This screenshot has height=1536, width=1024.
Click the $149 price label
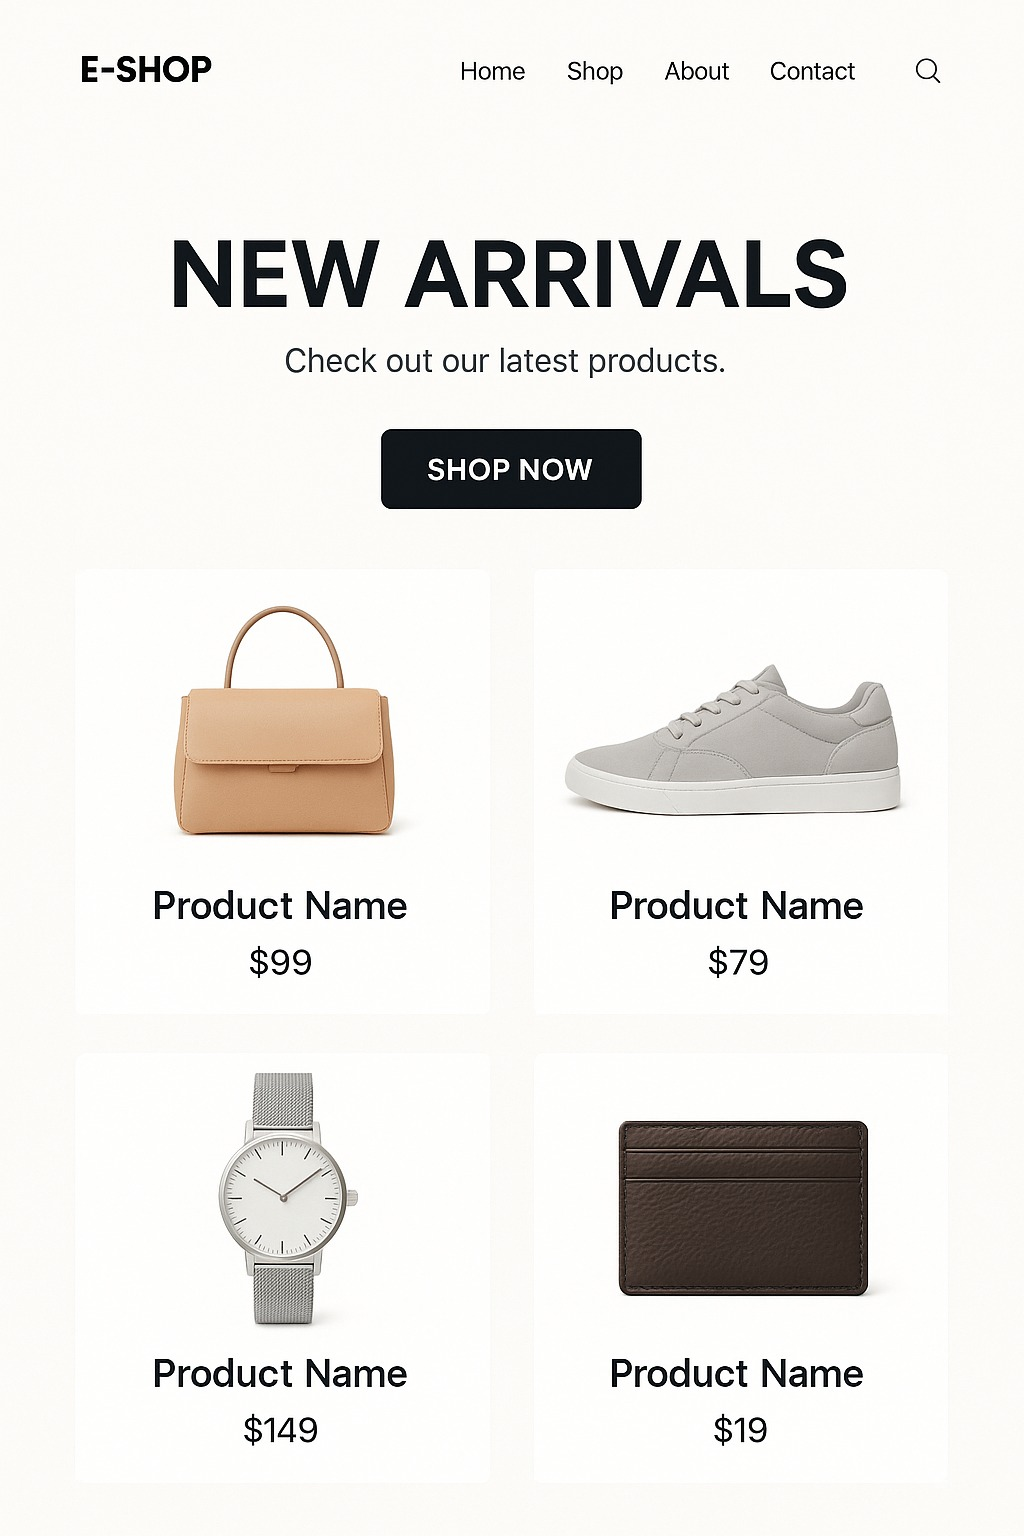pos(281,1430)
